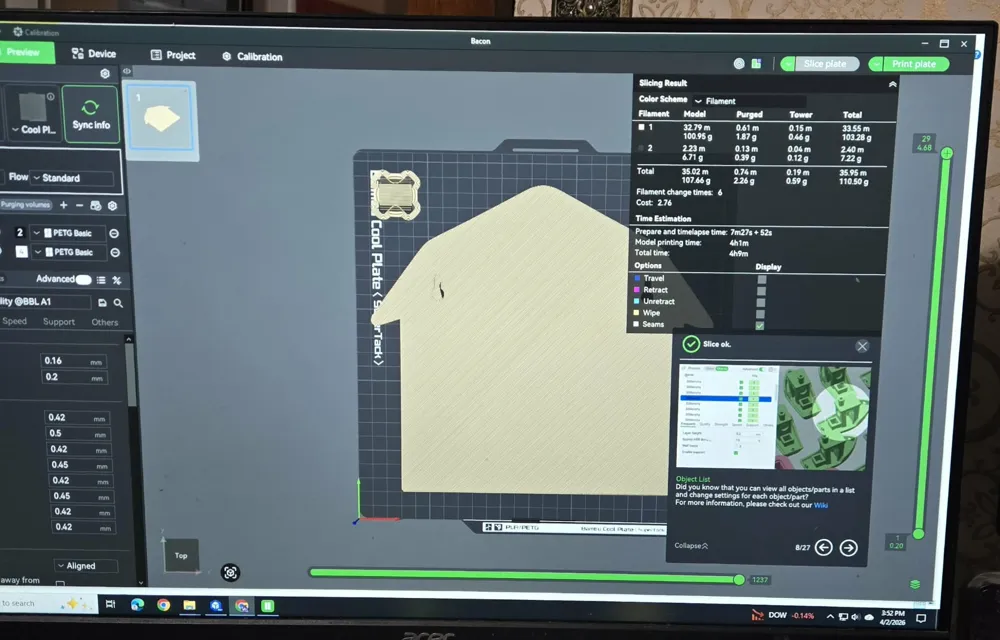This screenshot has height=640, width=1000.
Task: Enable the Retract display checkbox
Action: point(761,291)
